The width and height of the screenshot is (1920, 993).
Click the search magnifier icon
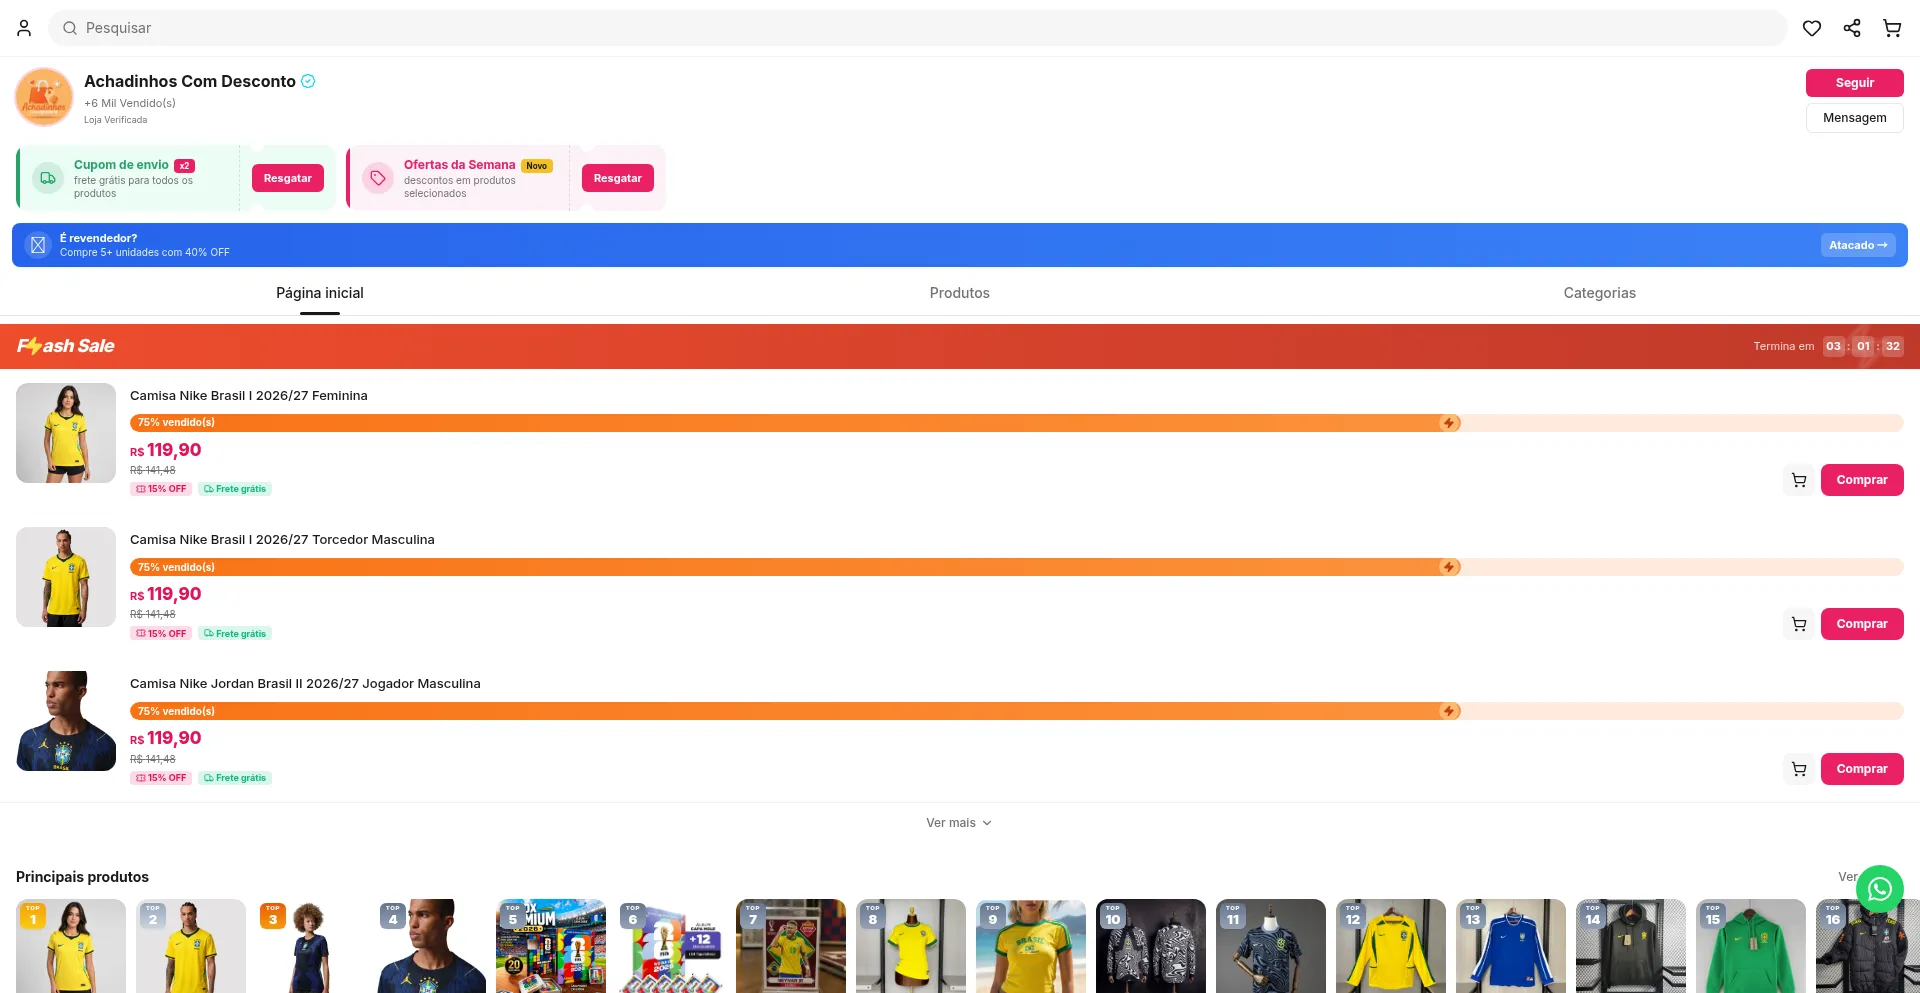tap(70, 28)
